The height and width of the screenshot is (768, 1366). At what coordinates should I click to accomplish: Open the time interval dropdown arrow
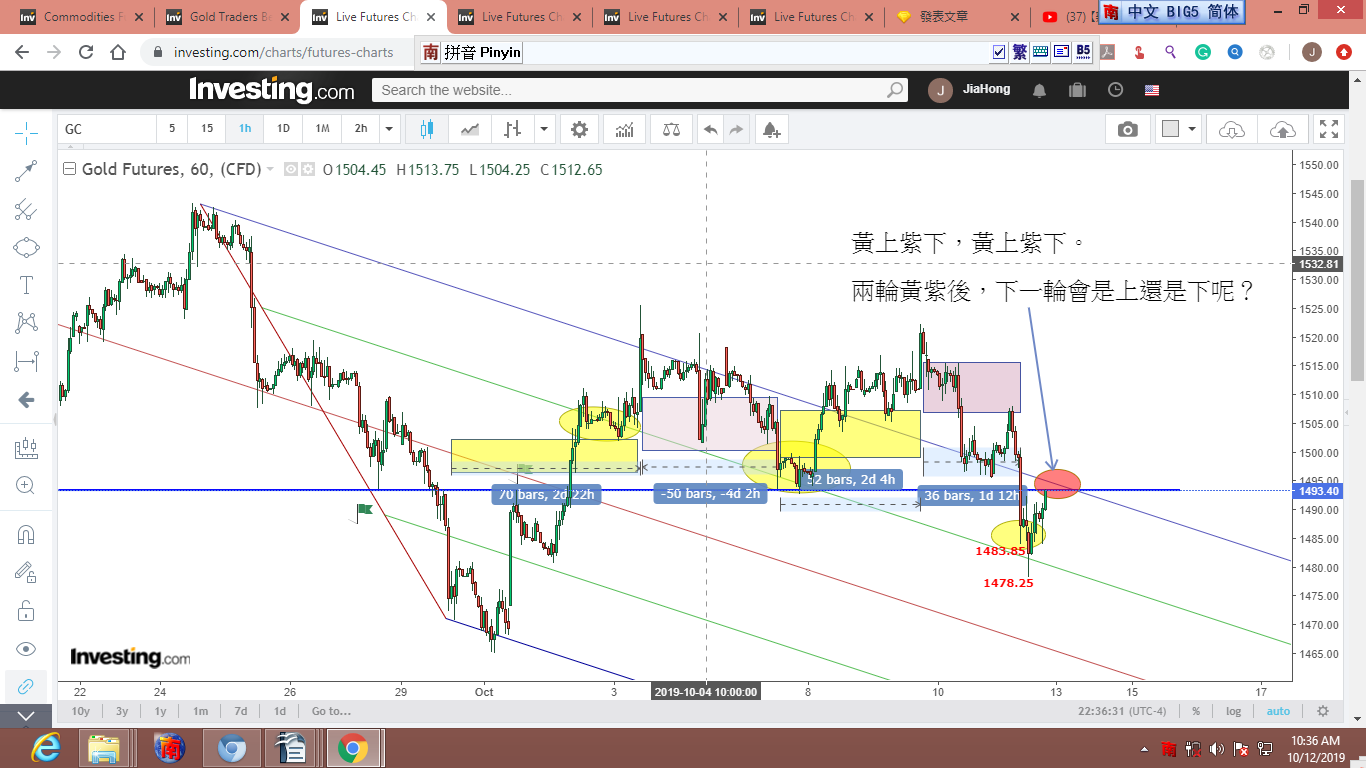(390, 129)
